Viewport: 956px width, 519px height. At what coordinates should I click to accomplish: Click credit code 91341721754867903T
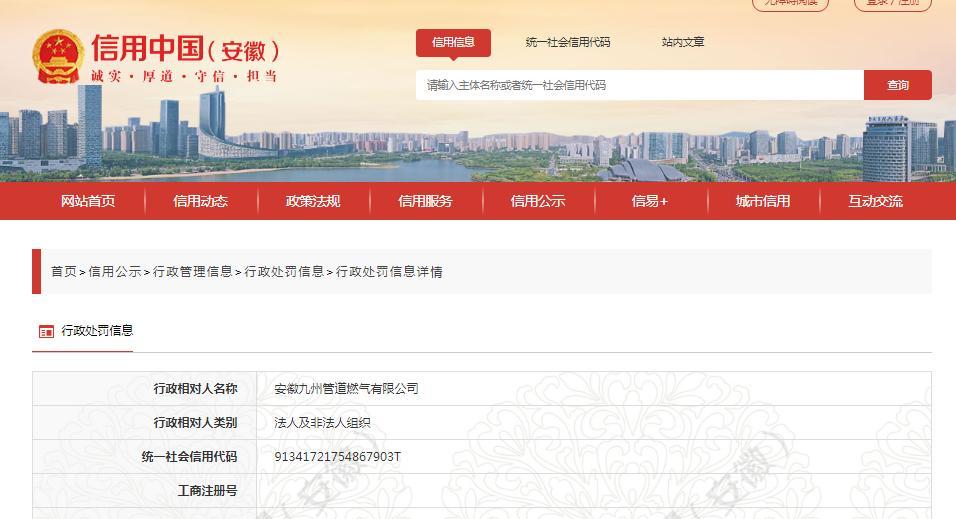338,457
